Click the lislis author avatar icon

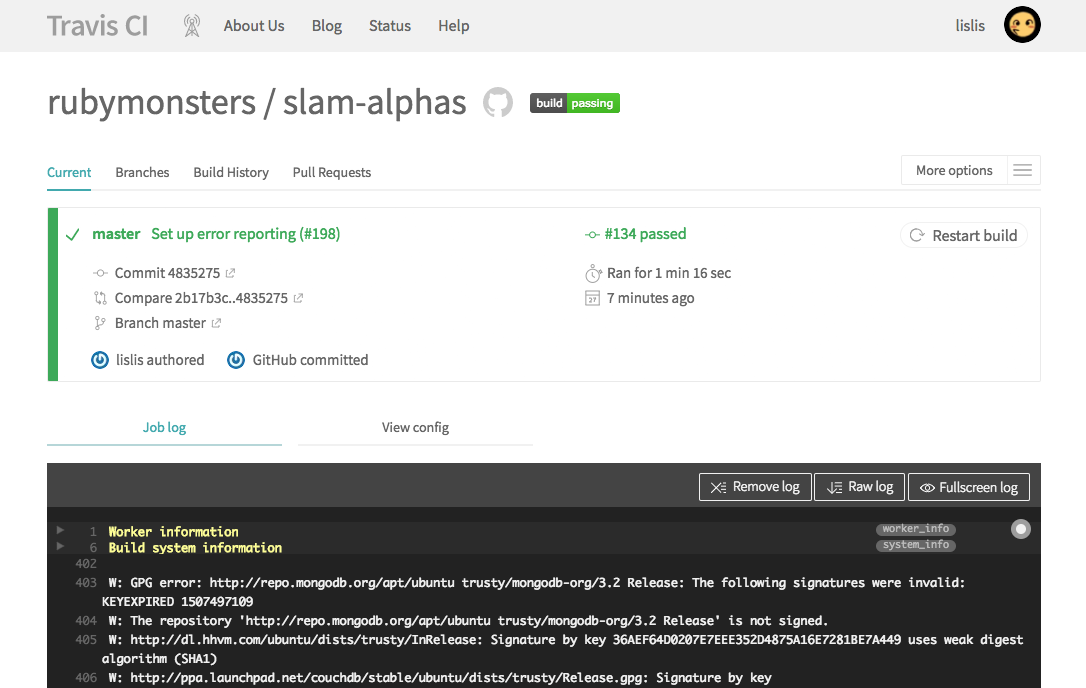(x=100, y=360)
